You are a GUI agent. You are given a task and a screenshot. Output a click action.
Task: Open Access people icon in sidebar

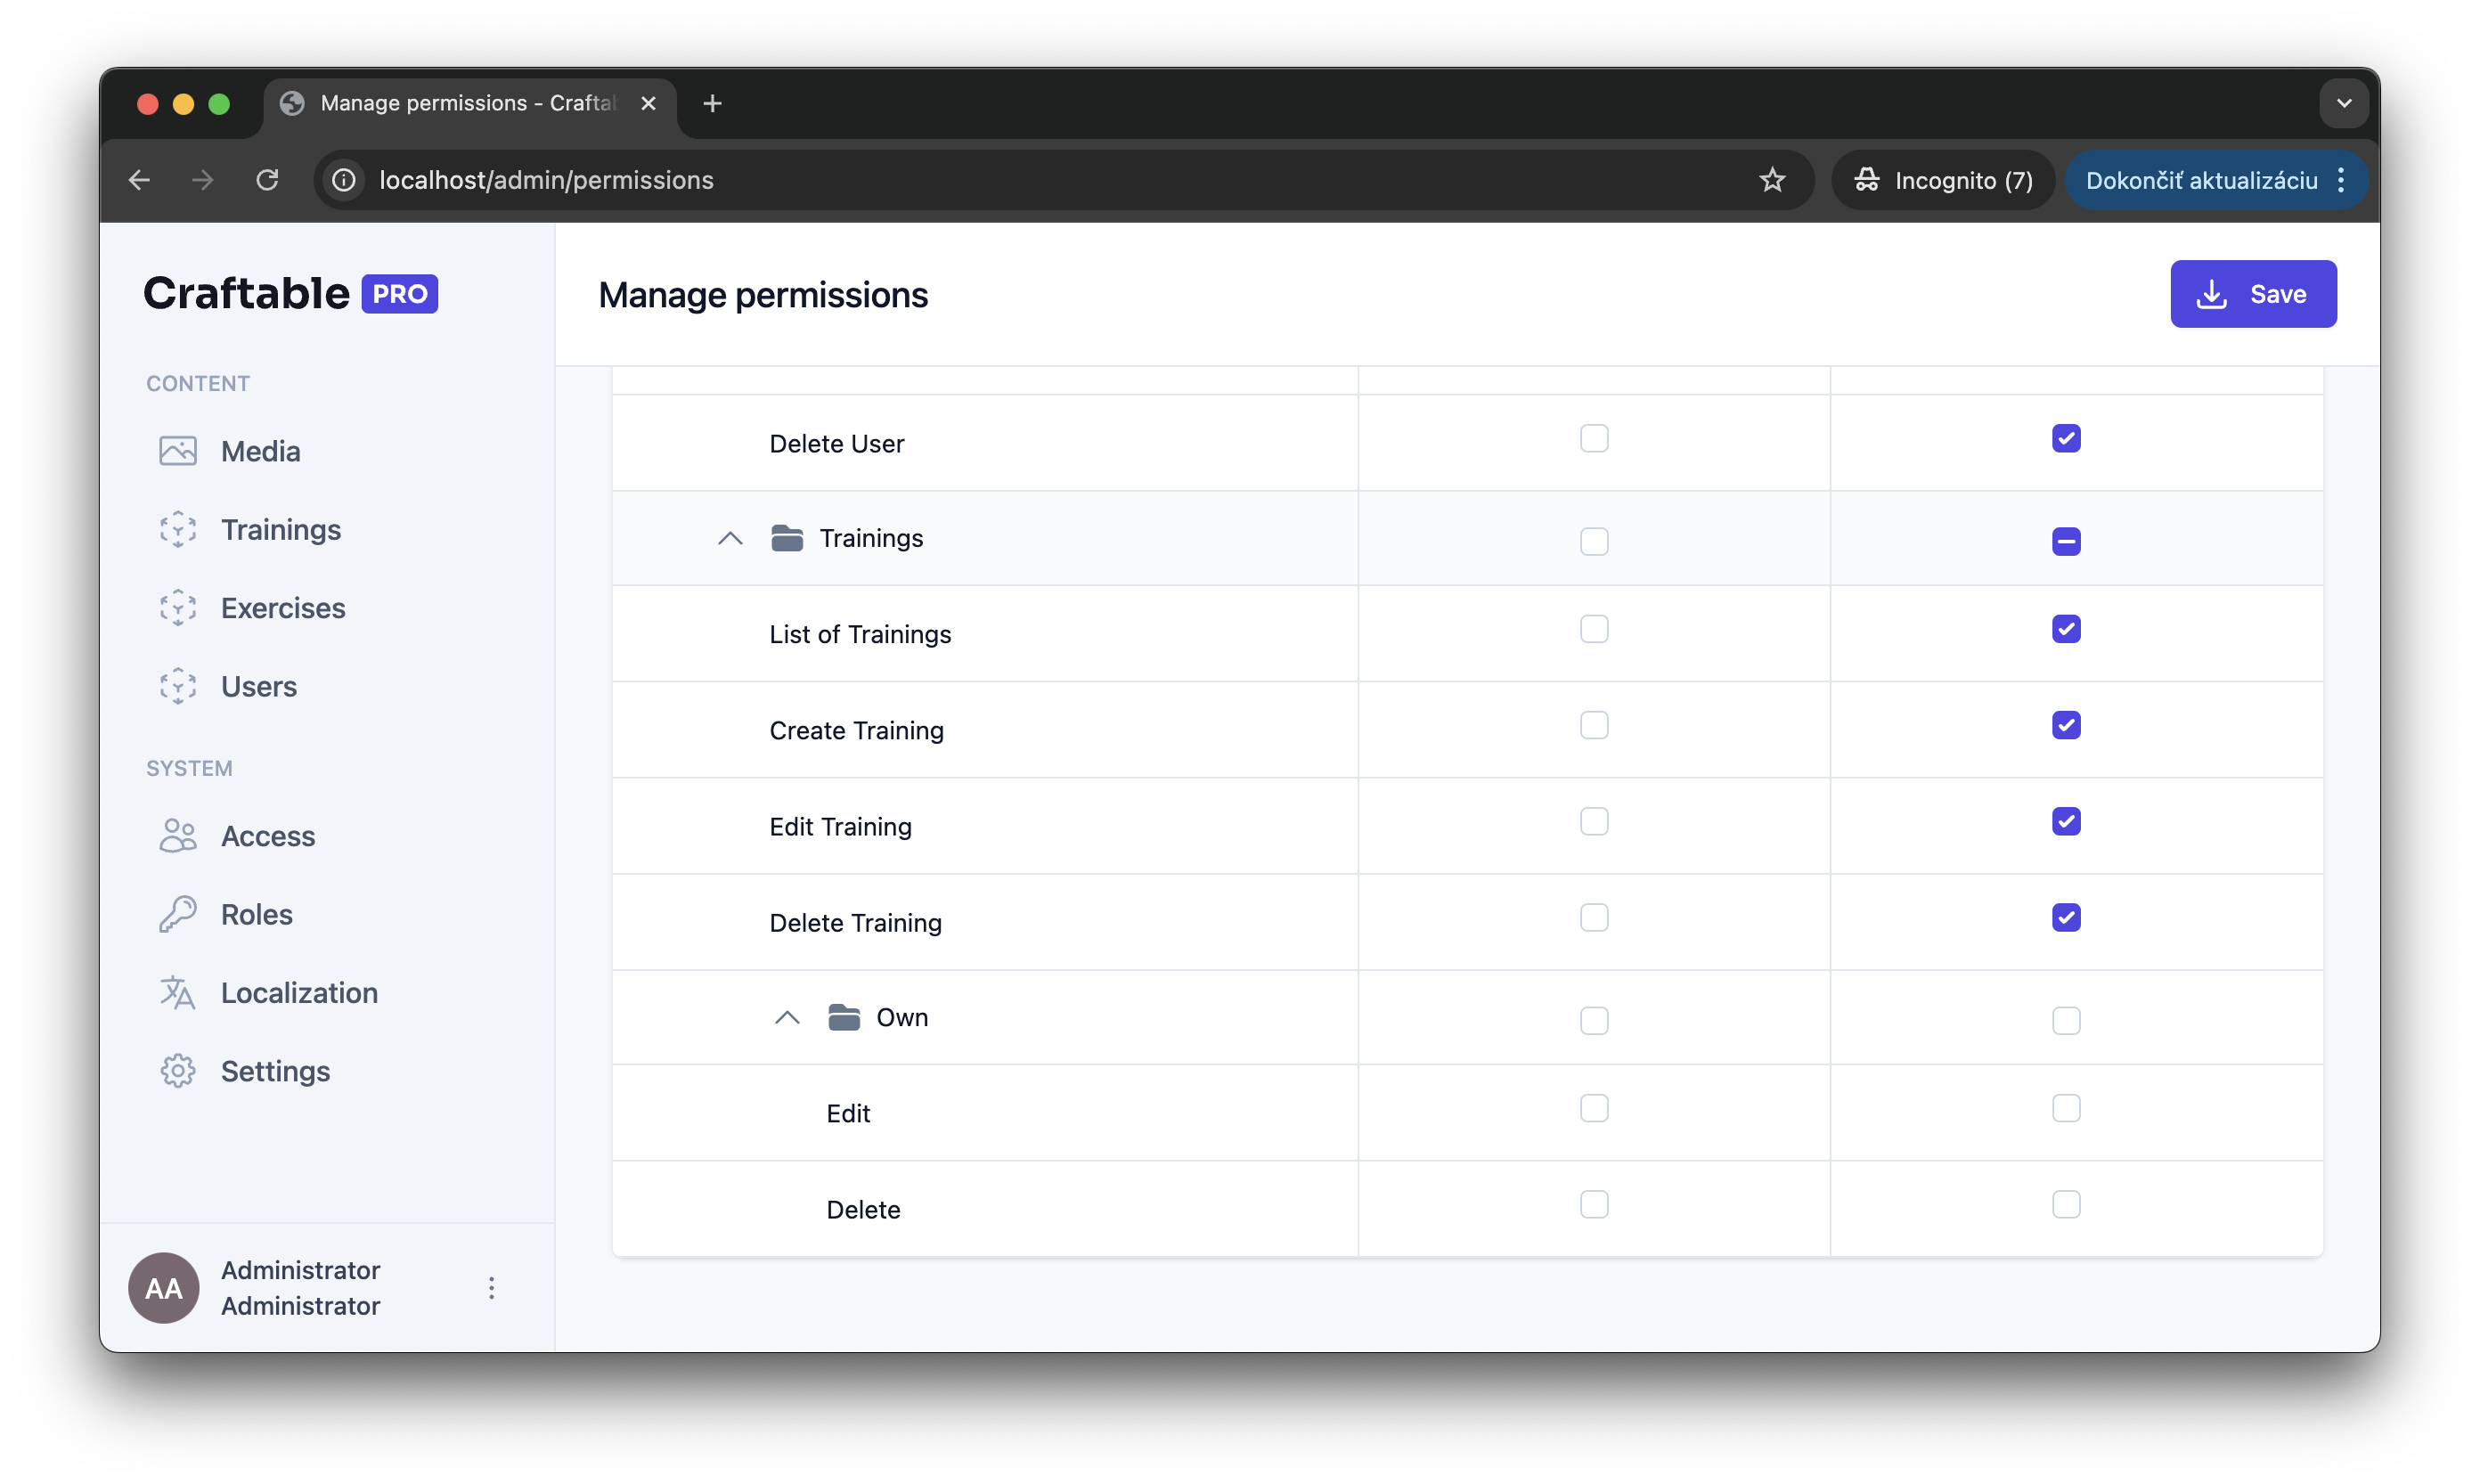tap(178, 836)
